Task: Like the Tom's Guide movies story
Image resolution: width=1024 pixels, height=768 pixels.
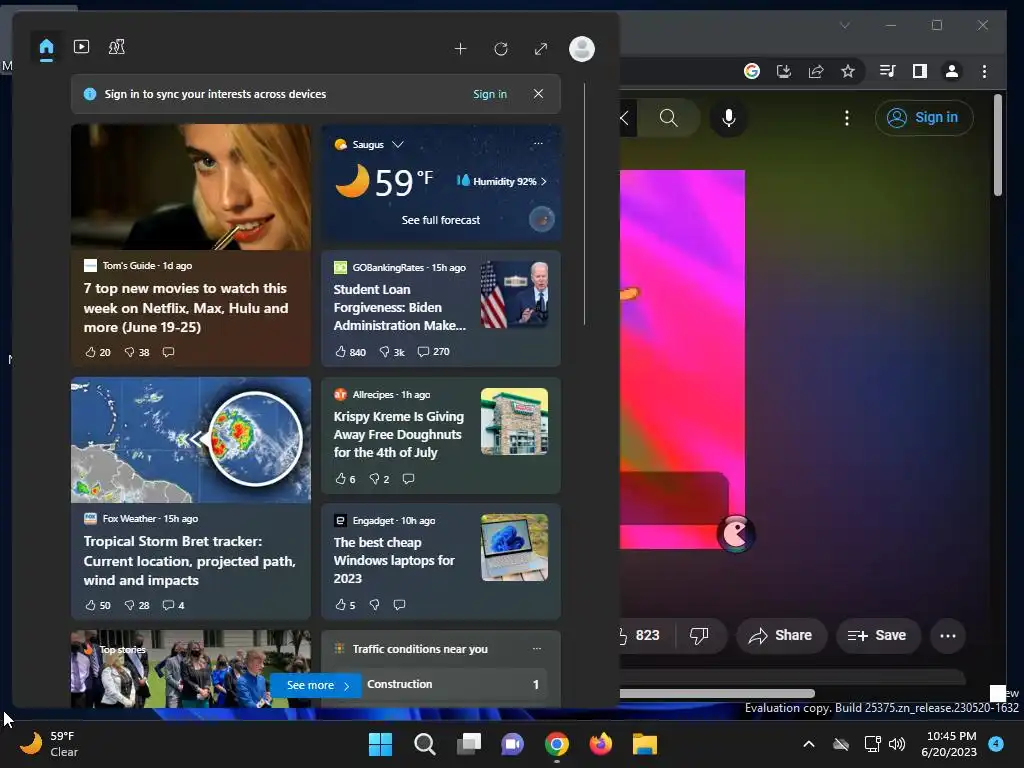Action: [x=98, y=352]
